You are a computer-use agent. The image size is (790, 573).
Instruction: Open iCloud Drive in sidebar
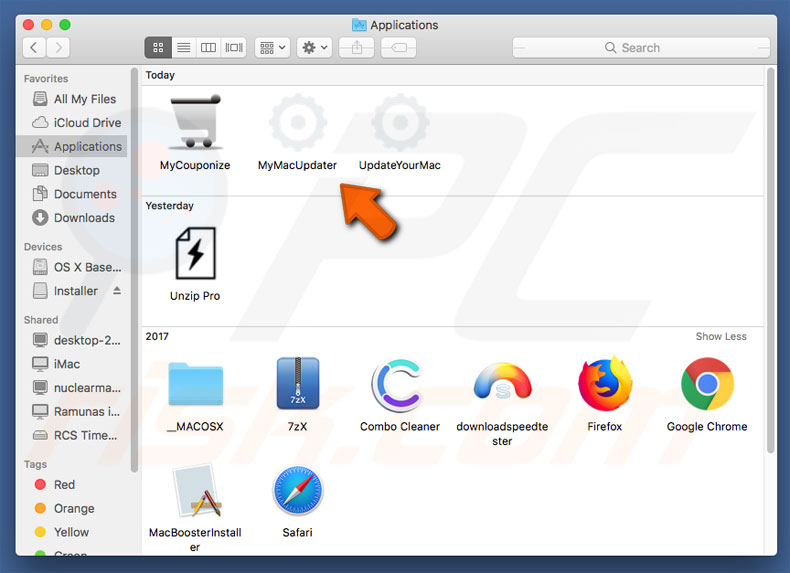click(x=87, y=123)
